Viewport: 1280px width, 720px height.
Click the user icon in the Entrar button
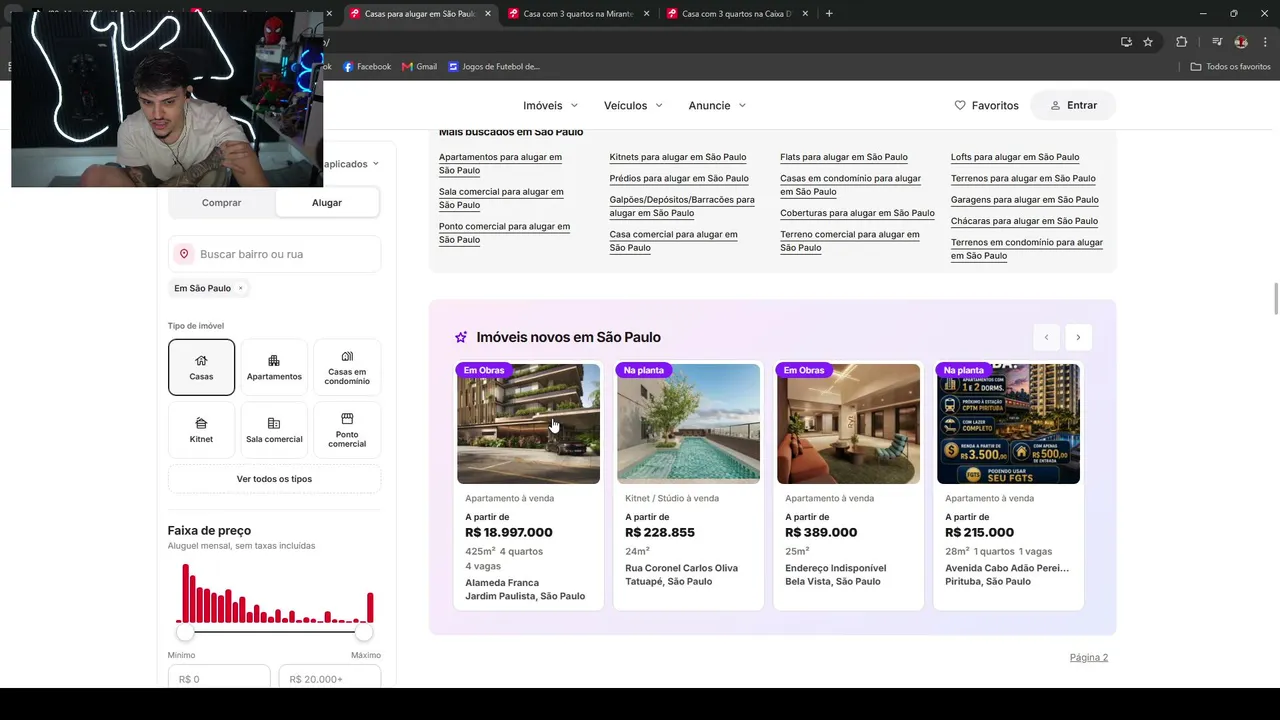pos(1055,105)
